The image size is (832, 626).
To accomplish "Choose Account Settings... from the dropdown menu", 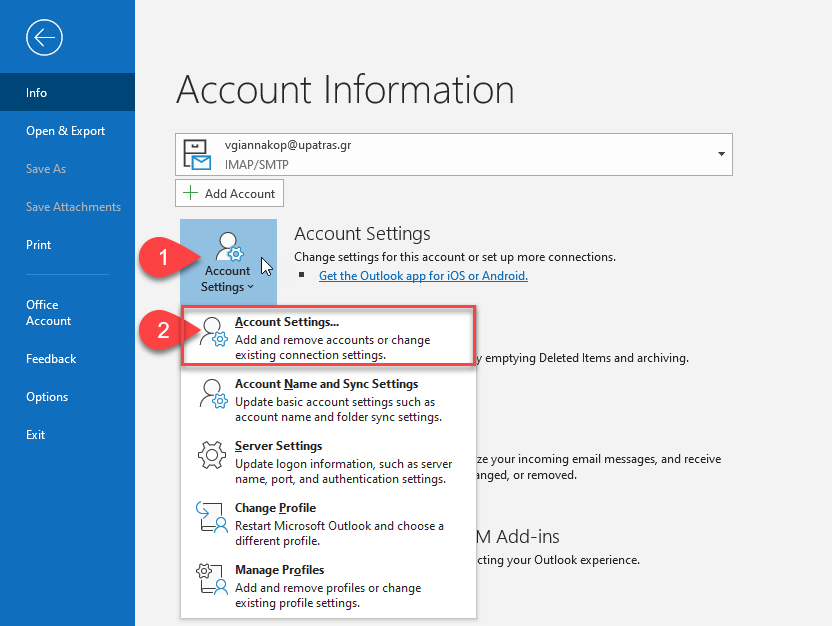I will click(328, 335).
